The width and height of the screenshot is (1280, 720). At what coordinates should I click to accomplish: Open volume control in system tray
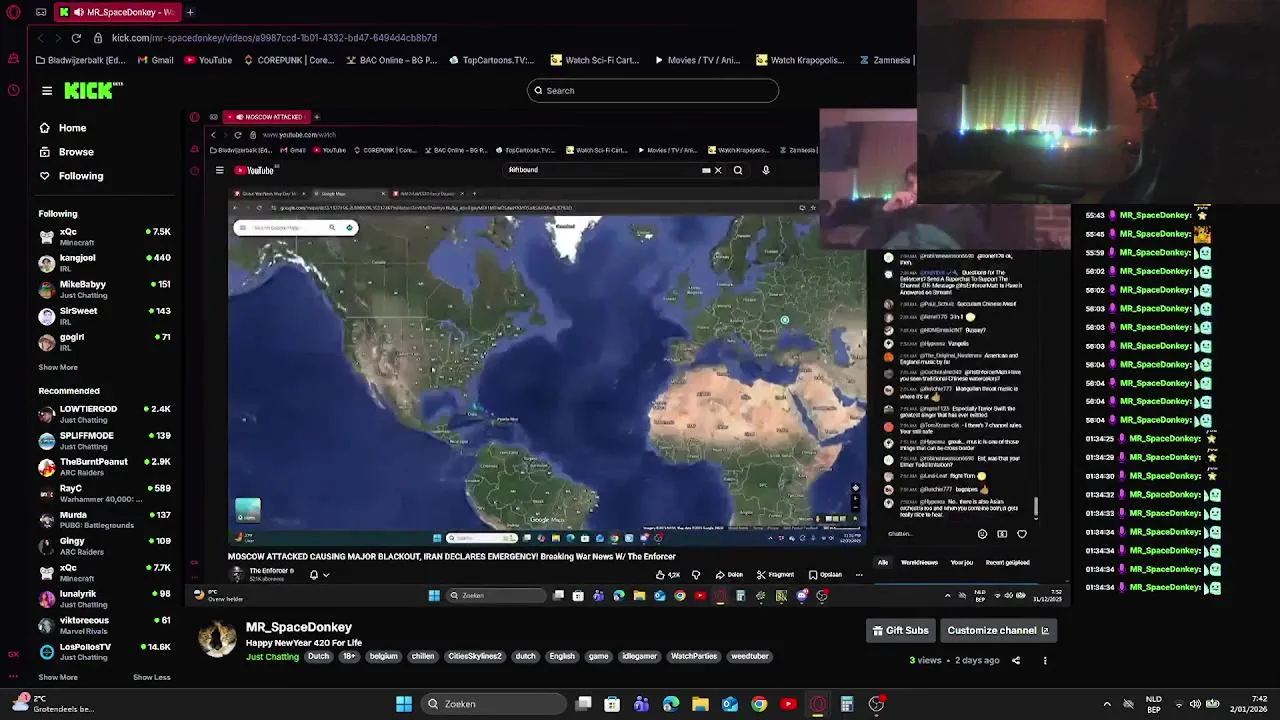(1195, 704)
